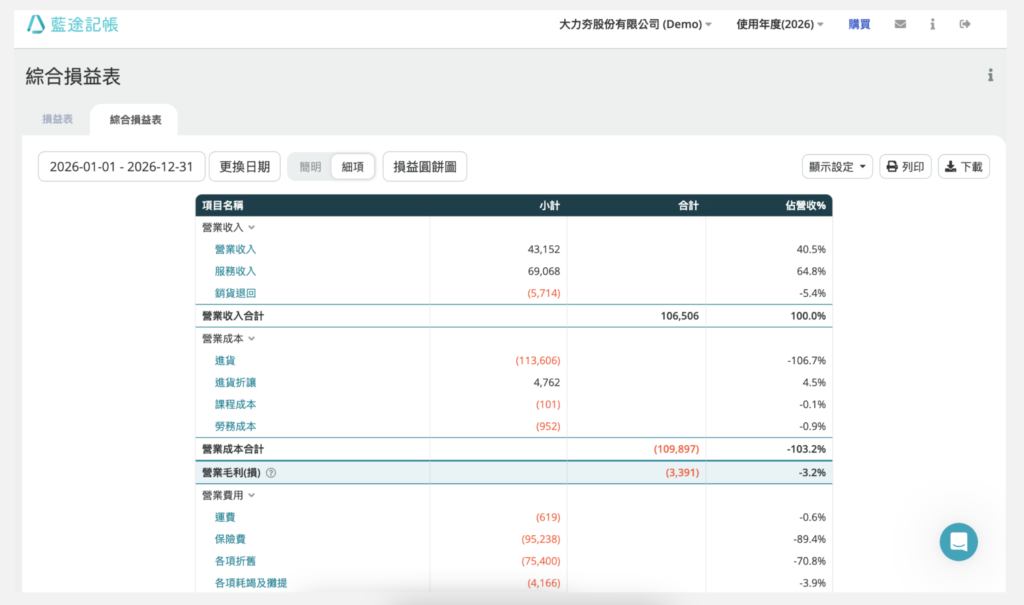
Task: Click the 藍途記帳 logo icon
Action: tap(36, 24)
